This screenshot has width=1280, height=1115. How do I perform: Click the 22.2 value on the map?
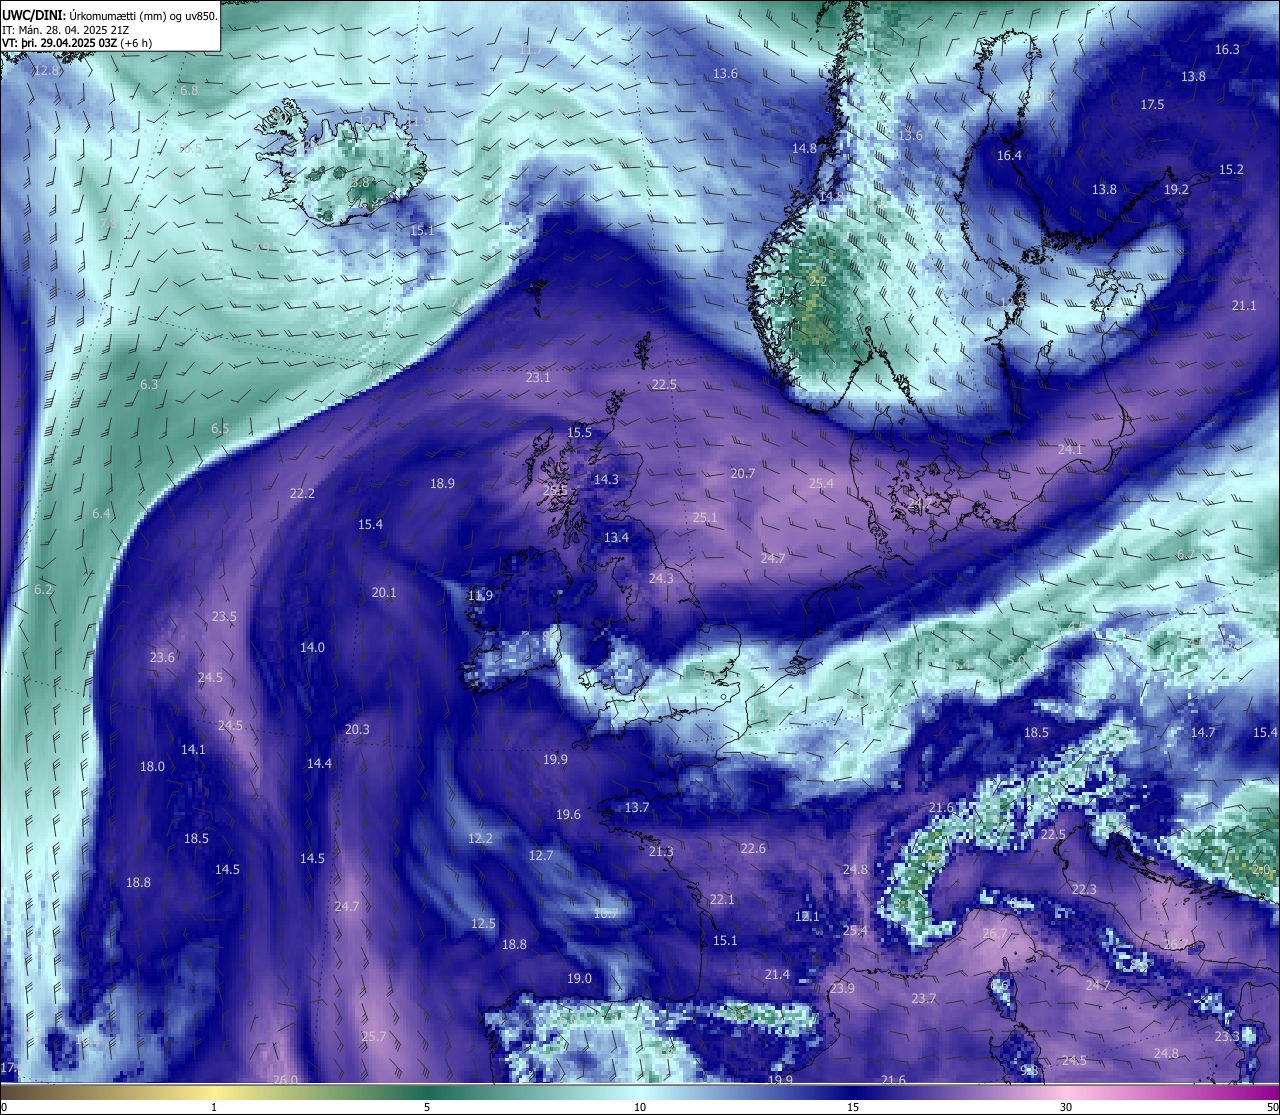302,494
